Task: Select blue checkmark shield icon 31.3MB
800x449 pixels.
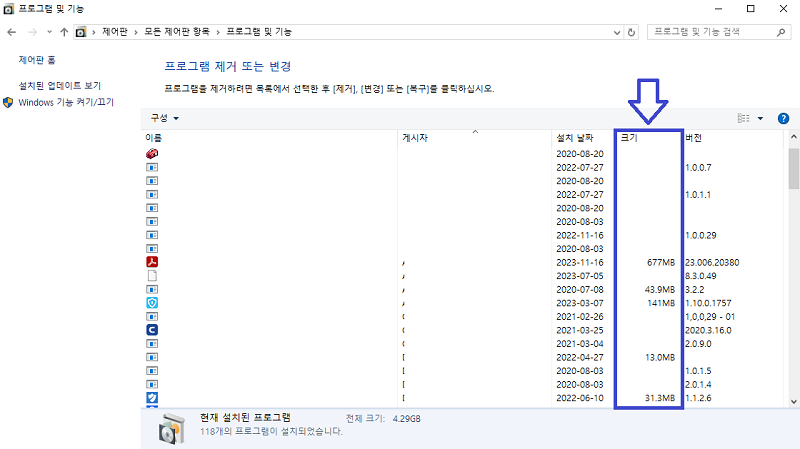Action: [x=152, y=398]
